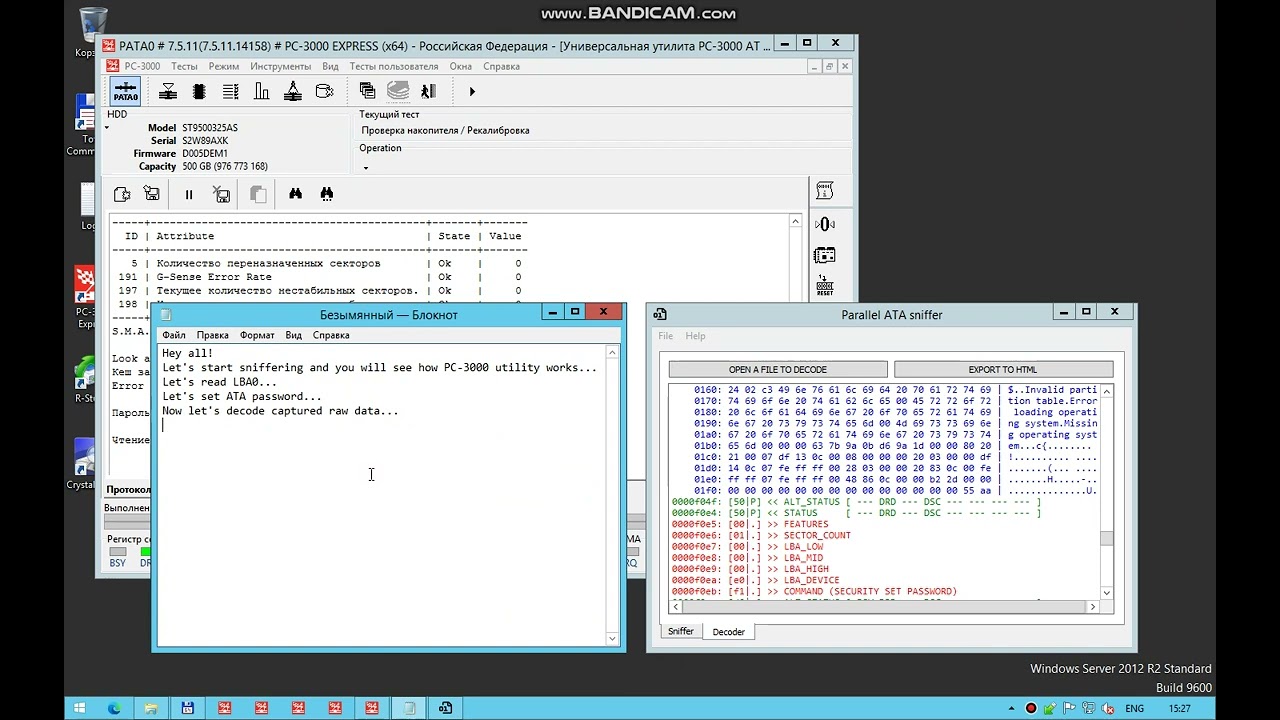
Task: Click the stacked windows icon in PC-3000 toolbar
Action: tap(367, 91)
